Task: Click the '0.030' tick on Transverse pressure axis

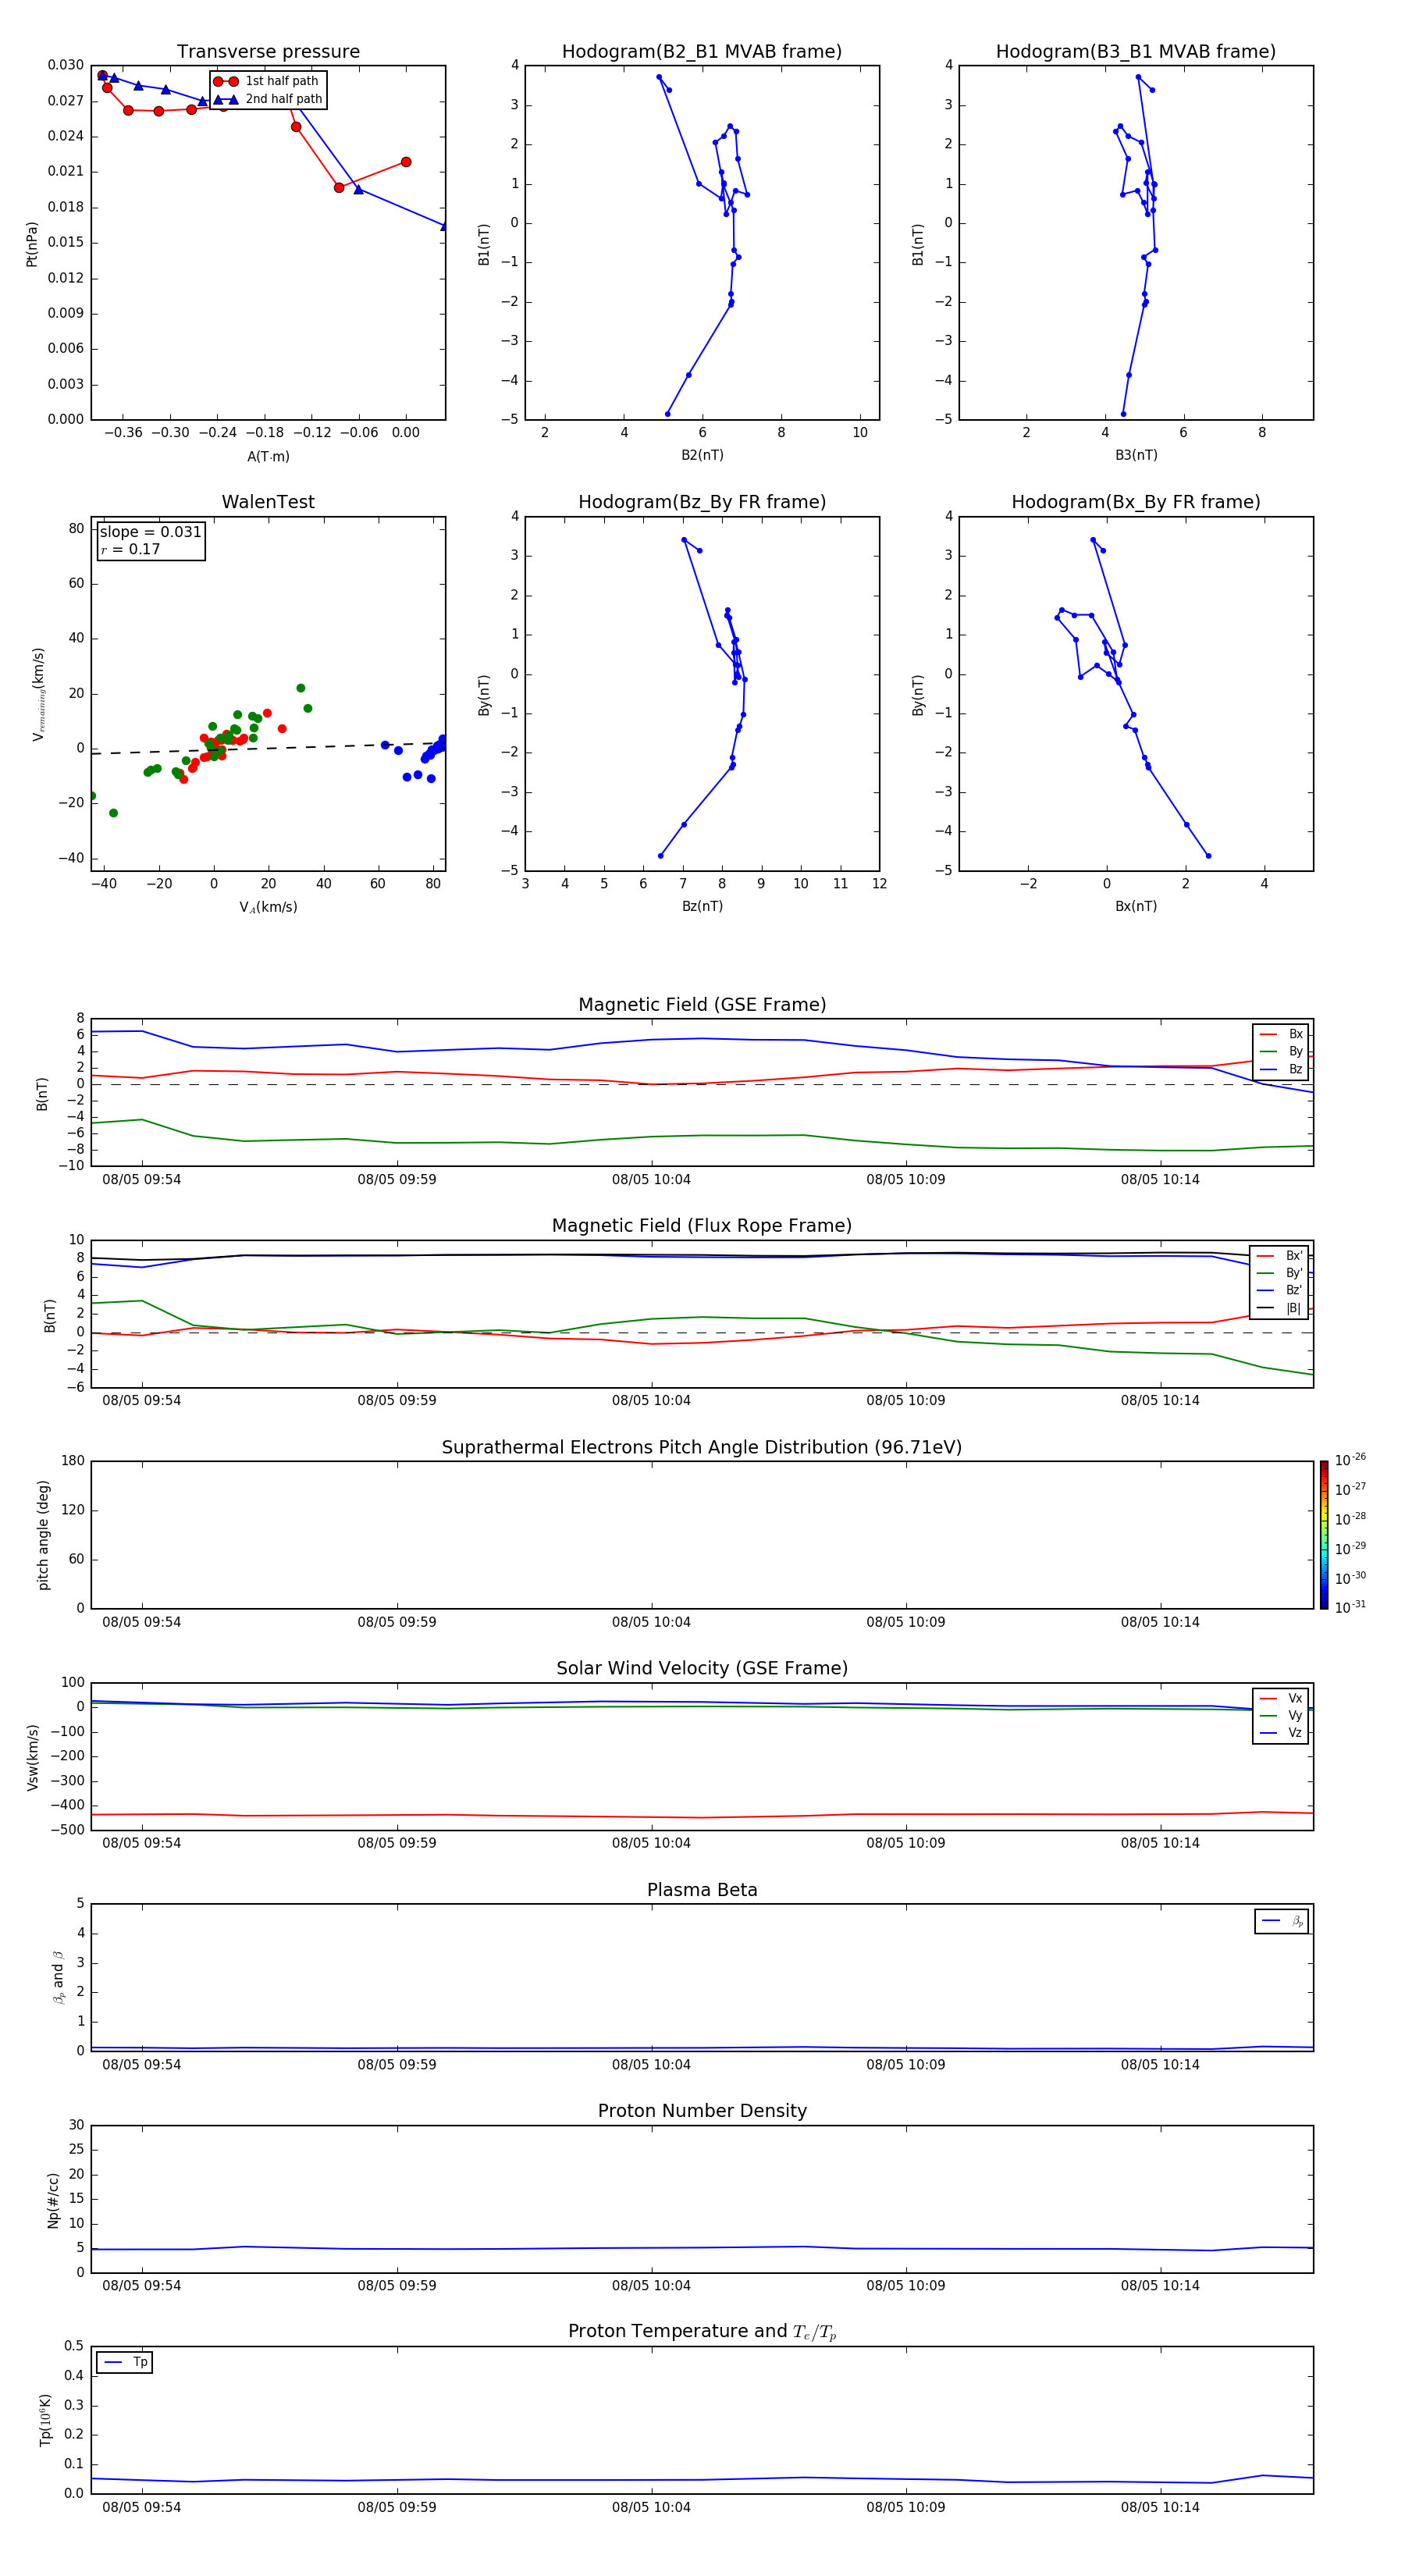Action: [66, 65]
